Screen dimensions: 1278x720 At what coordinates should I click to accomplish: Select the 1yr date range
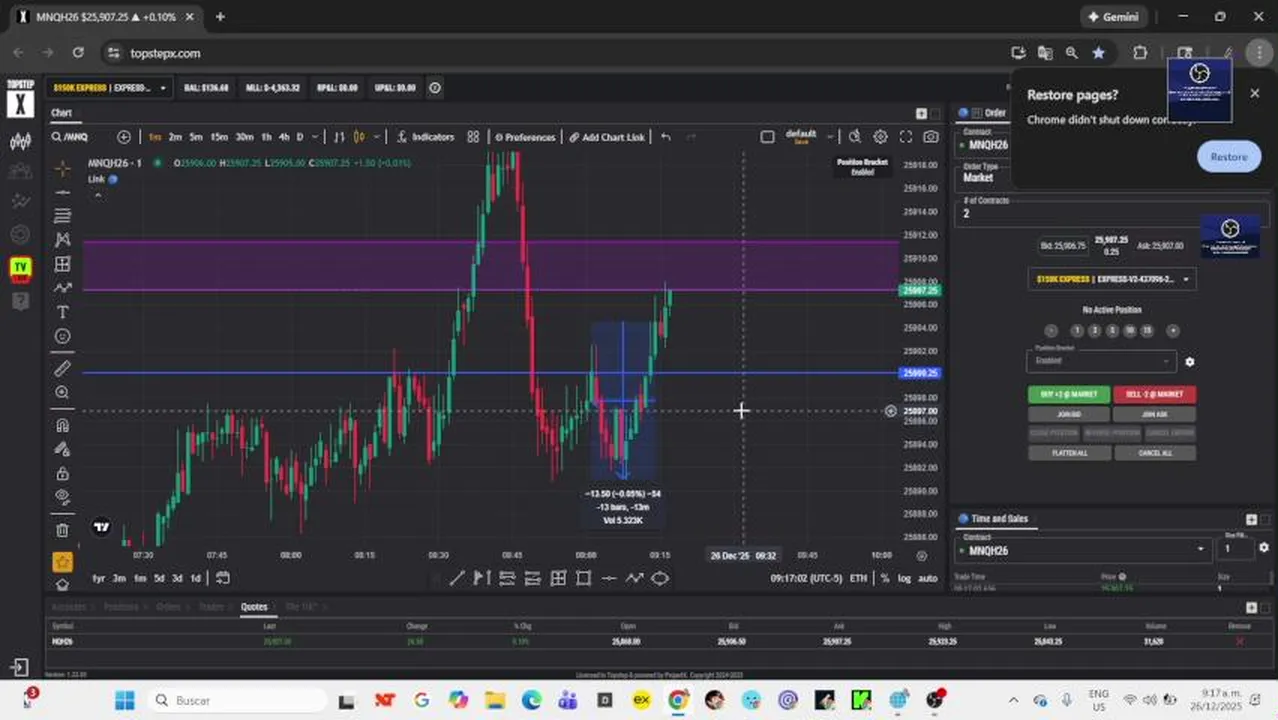coord(99,578)
